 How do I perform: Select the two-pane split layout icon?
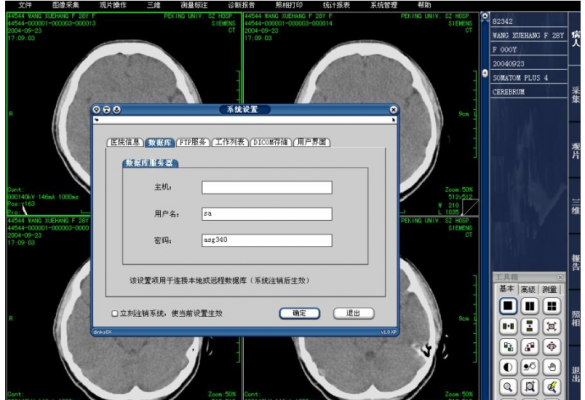pyautogui.click(x=529, y=306)
